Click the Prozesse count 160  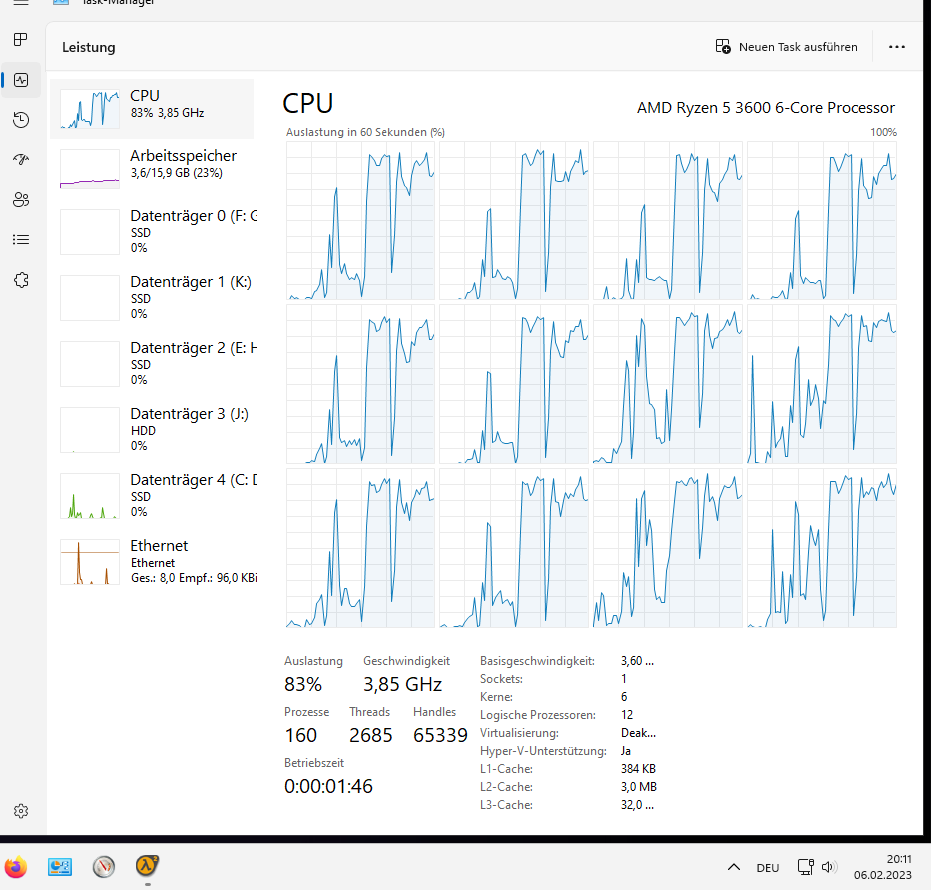coord(300,735)
